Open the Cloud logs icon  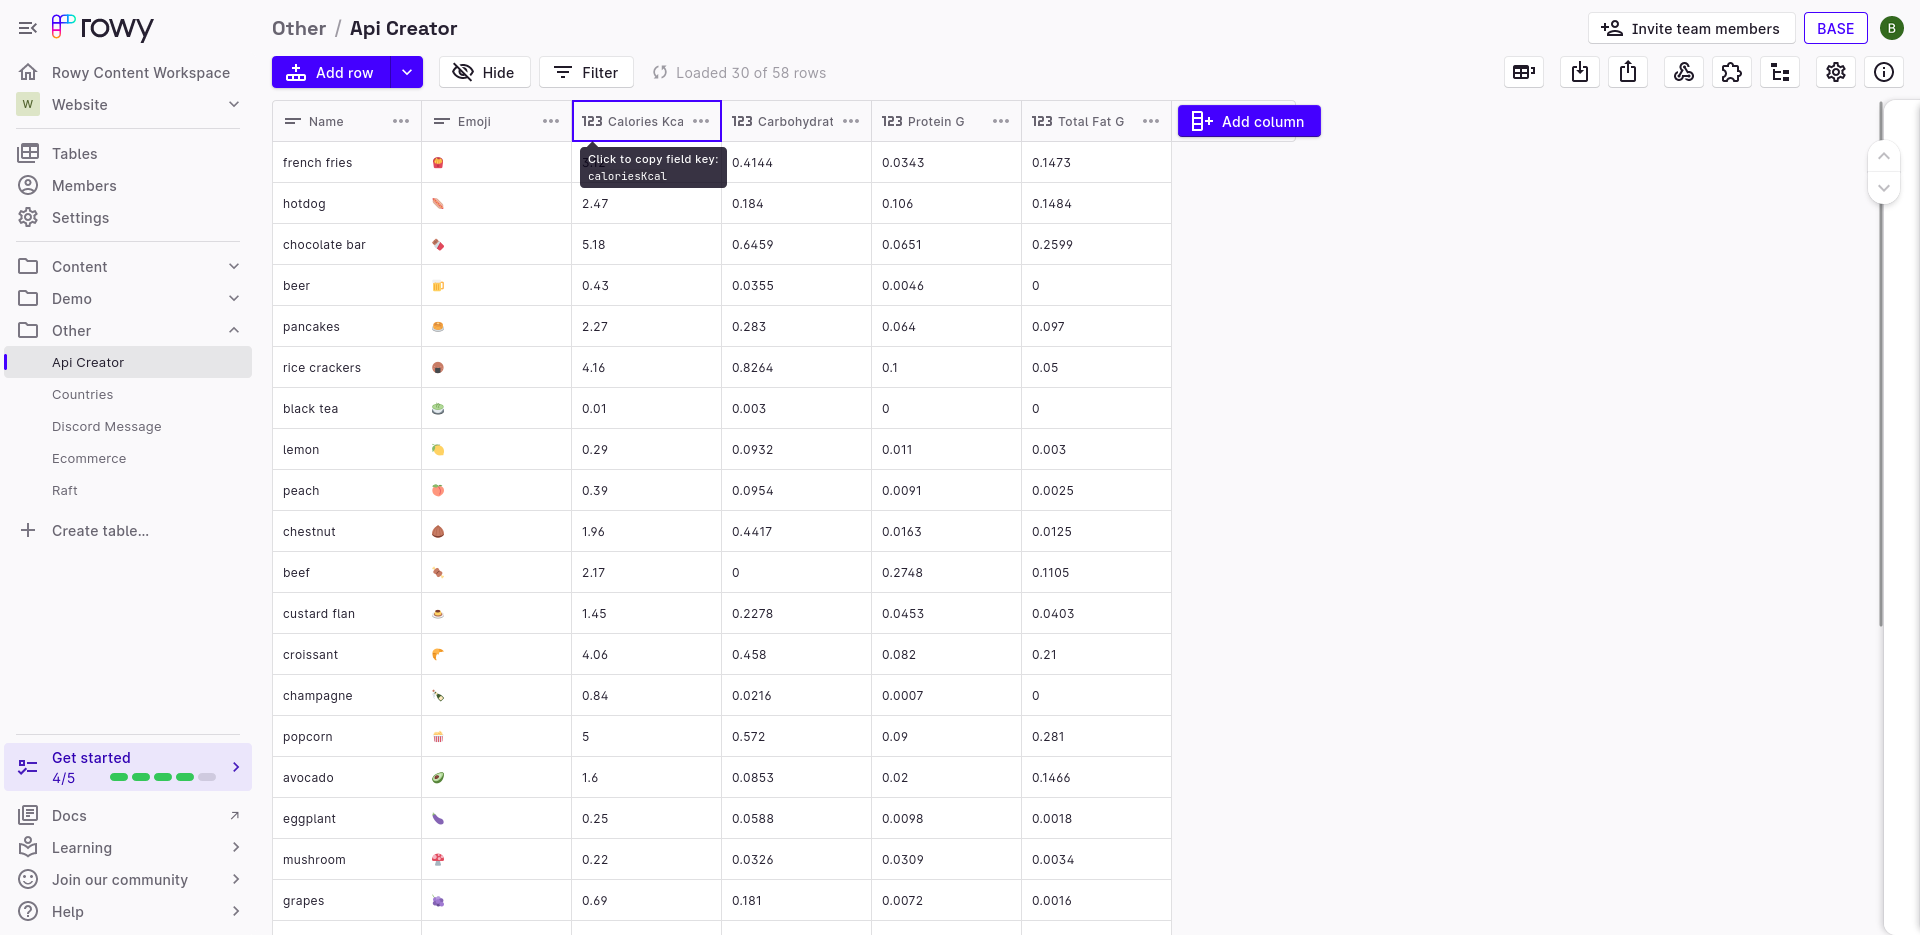(x=1780, y=72)
